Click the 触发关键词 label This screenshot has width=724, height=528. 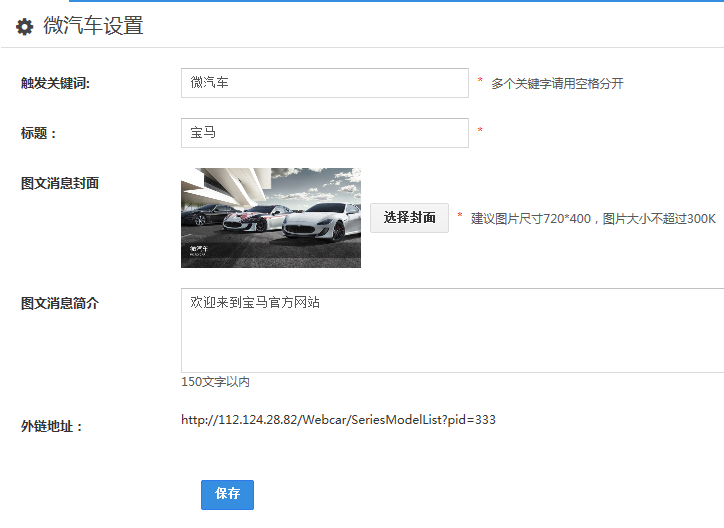point(55,84)
